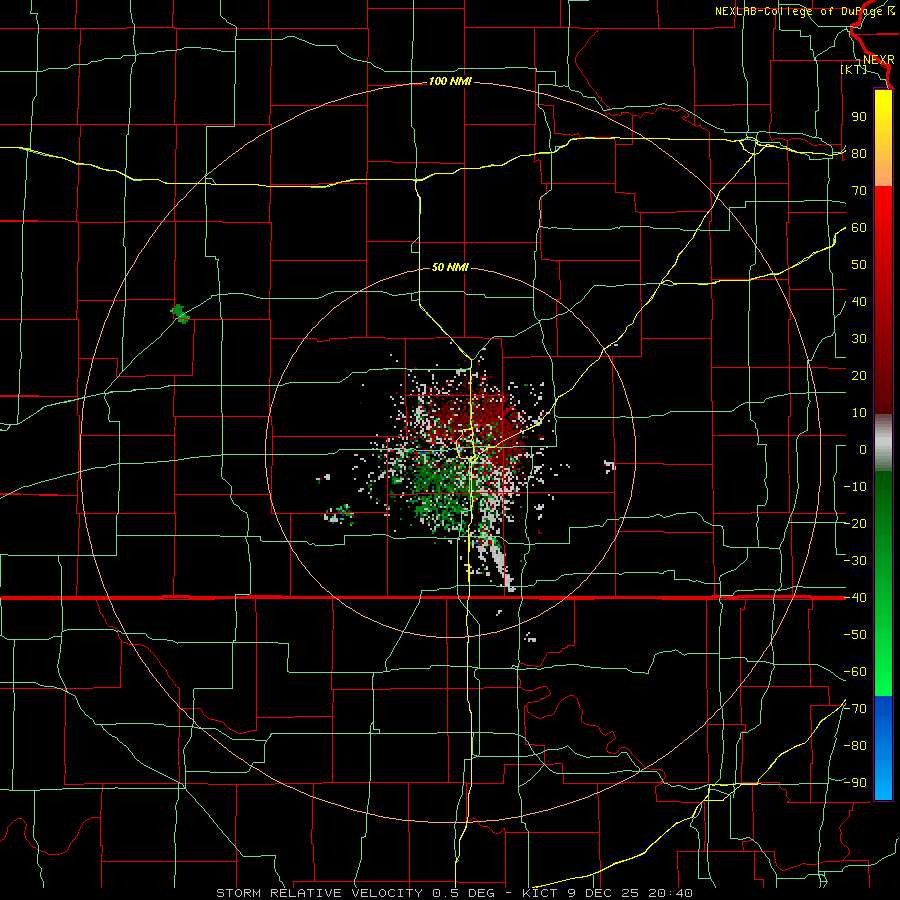900x900 pixels.
Task: Click the red outbound velocity area north of radar
Action: (474, 416)
